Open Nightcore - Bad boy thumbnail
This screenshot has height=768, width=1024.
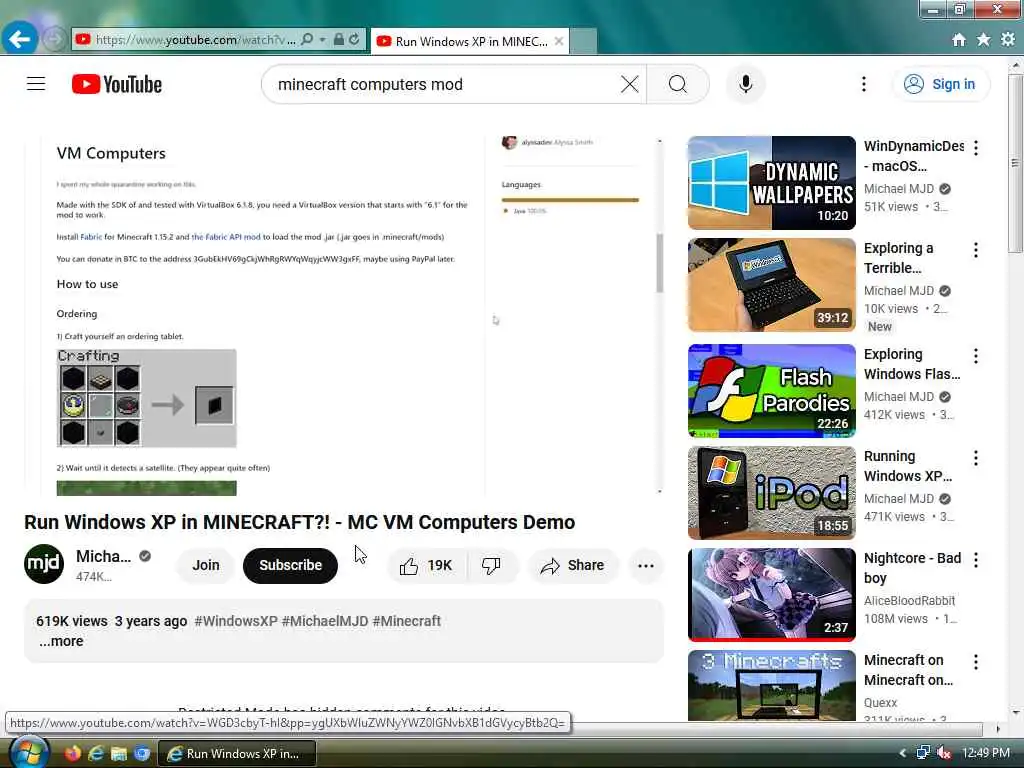(x=771, y=595)
